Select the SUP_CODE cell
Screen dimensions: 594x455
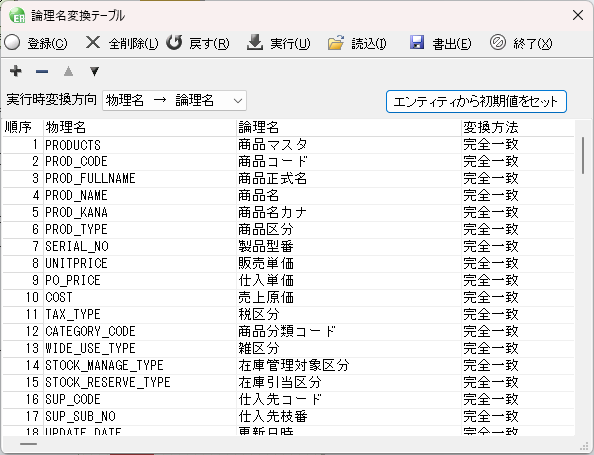click(x=139, y=400)
